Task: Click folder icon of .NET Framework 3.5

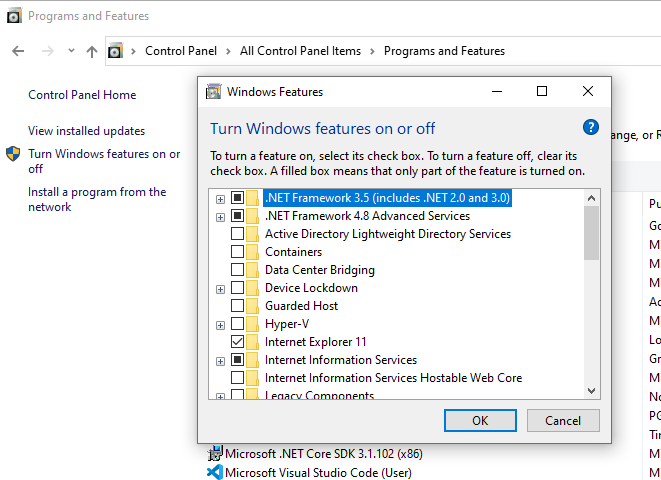Action: pyautogui.click(x=253, y=198)
